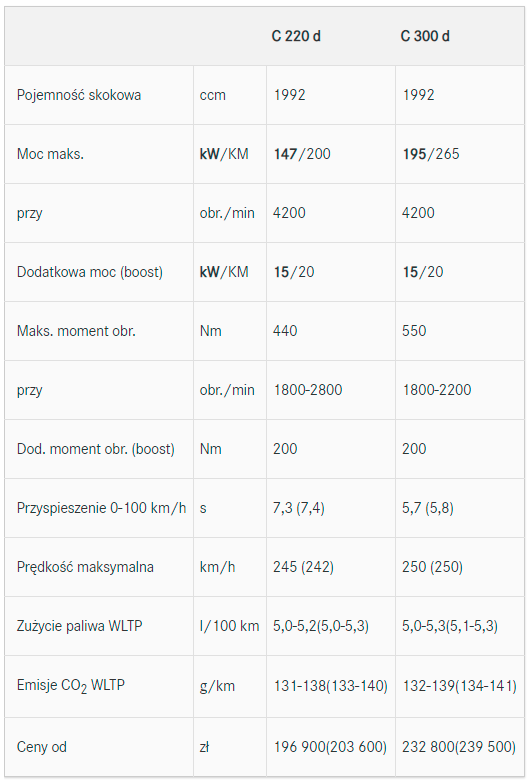Select the 196 900(203 600) price cell
This screenshot has height=783, width=529.
coord(330,747)
